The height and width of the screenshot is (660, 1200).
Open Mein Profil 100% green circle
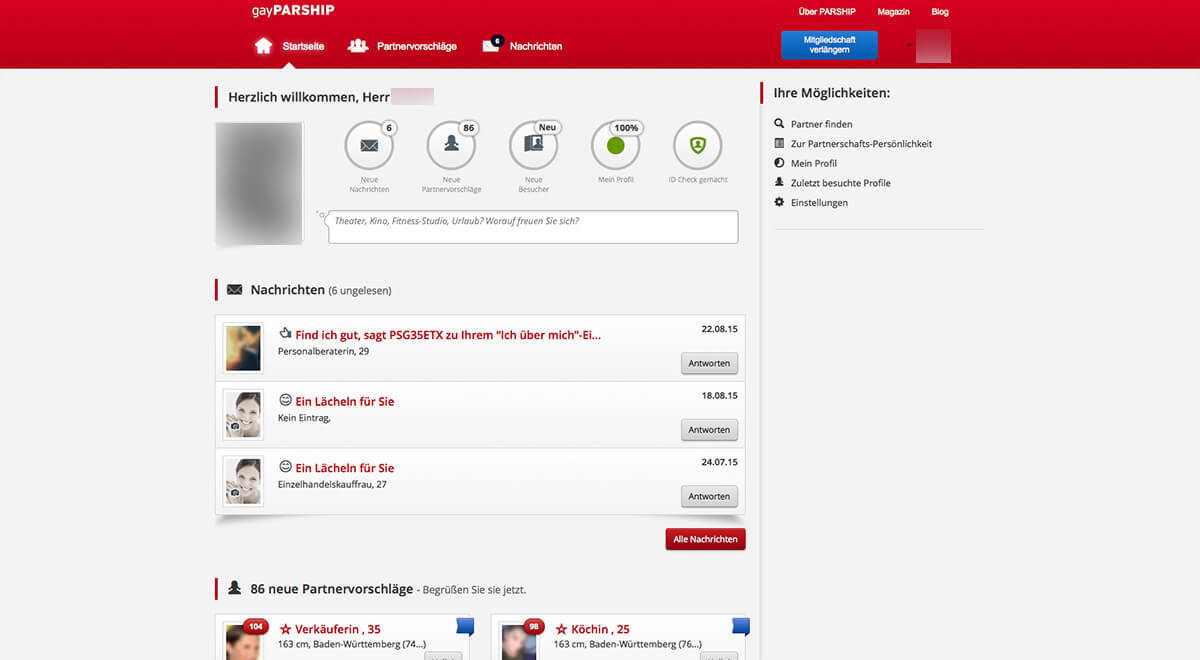click(615, 146)
